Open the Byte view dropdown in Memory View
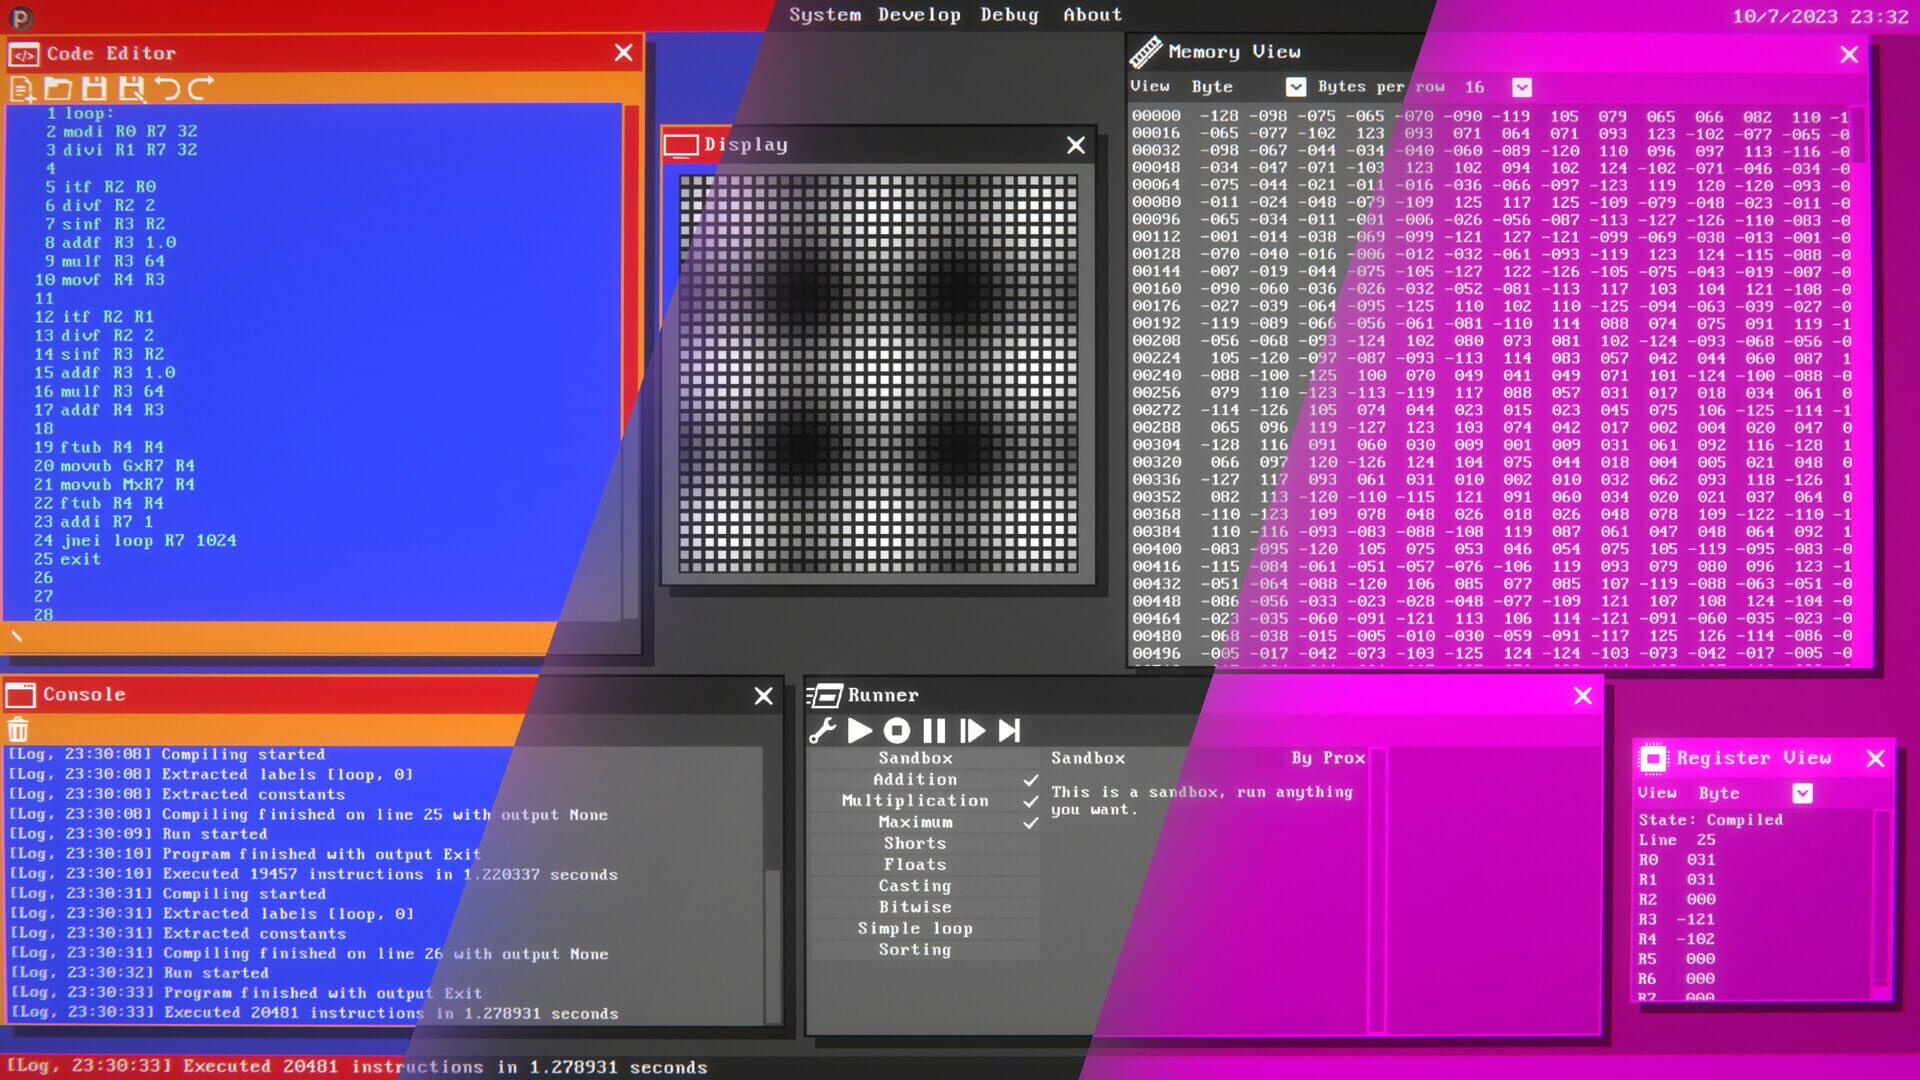The image size is (1920, 1080). coord(1296,87)
